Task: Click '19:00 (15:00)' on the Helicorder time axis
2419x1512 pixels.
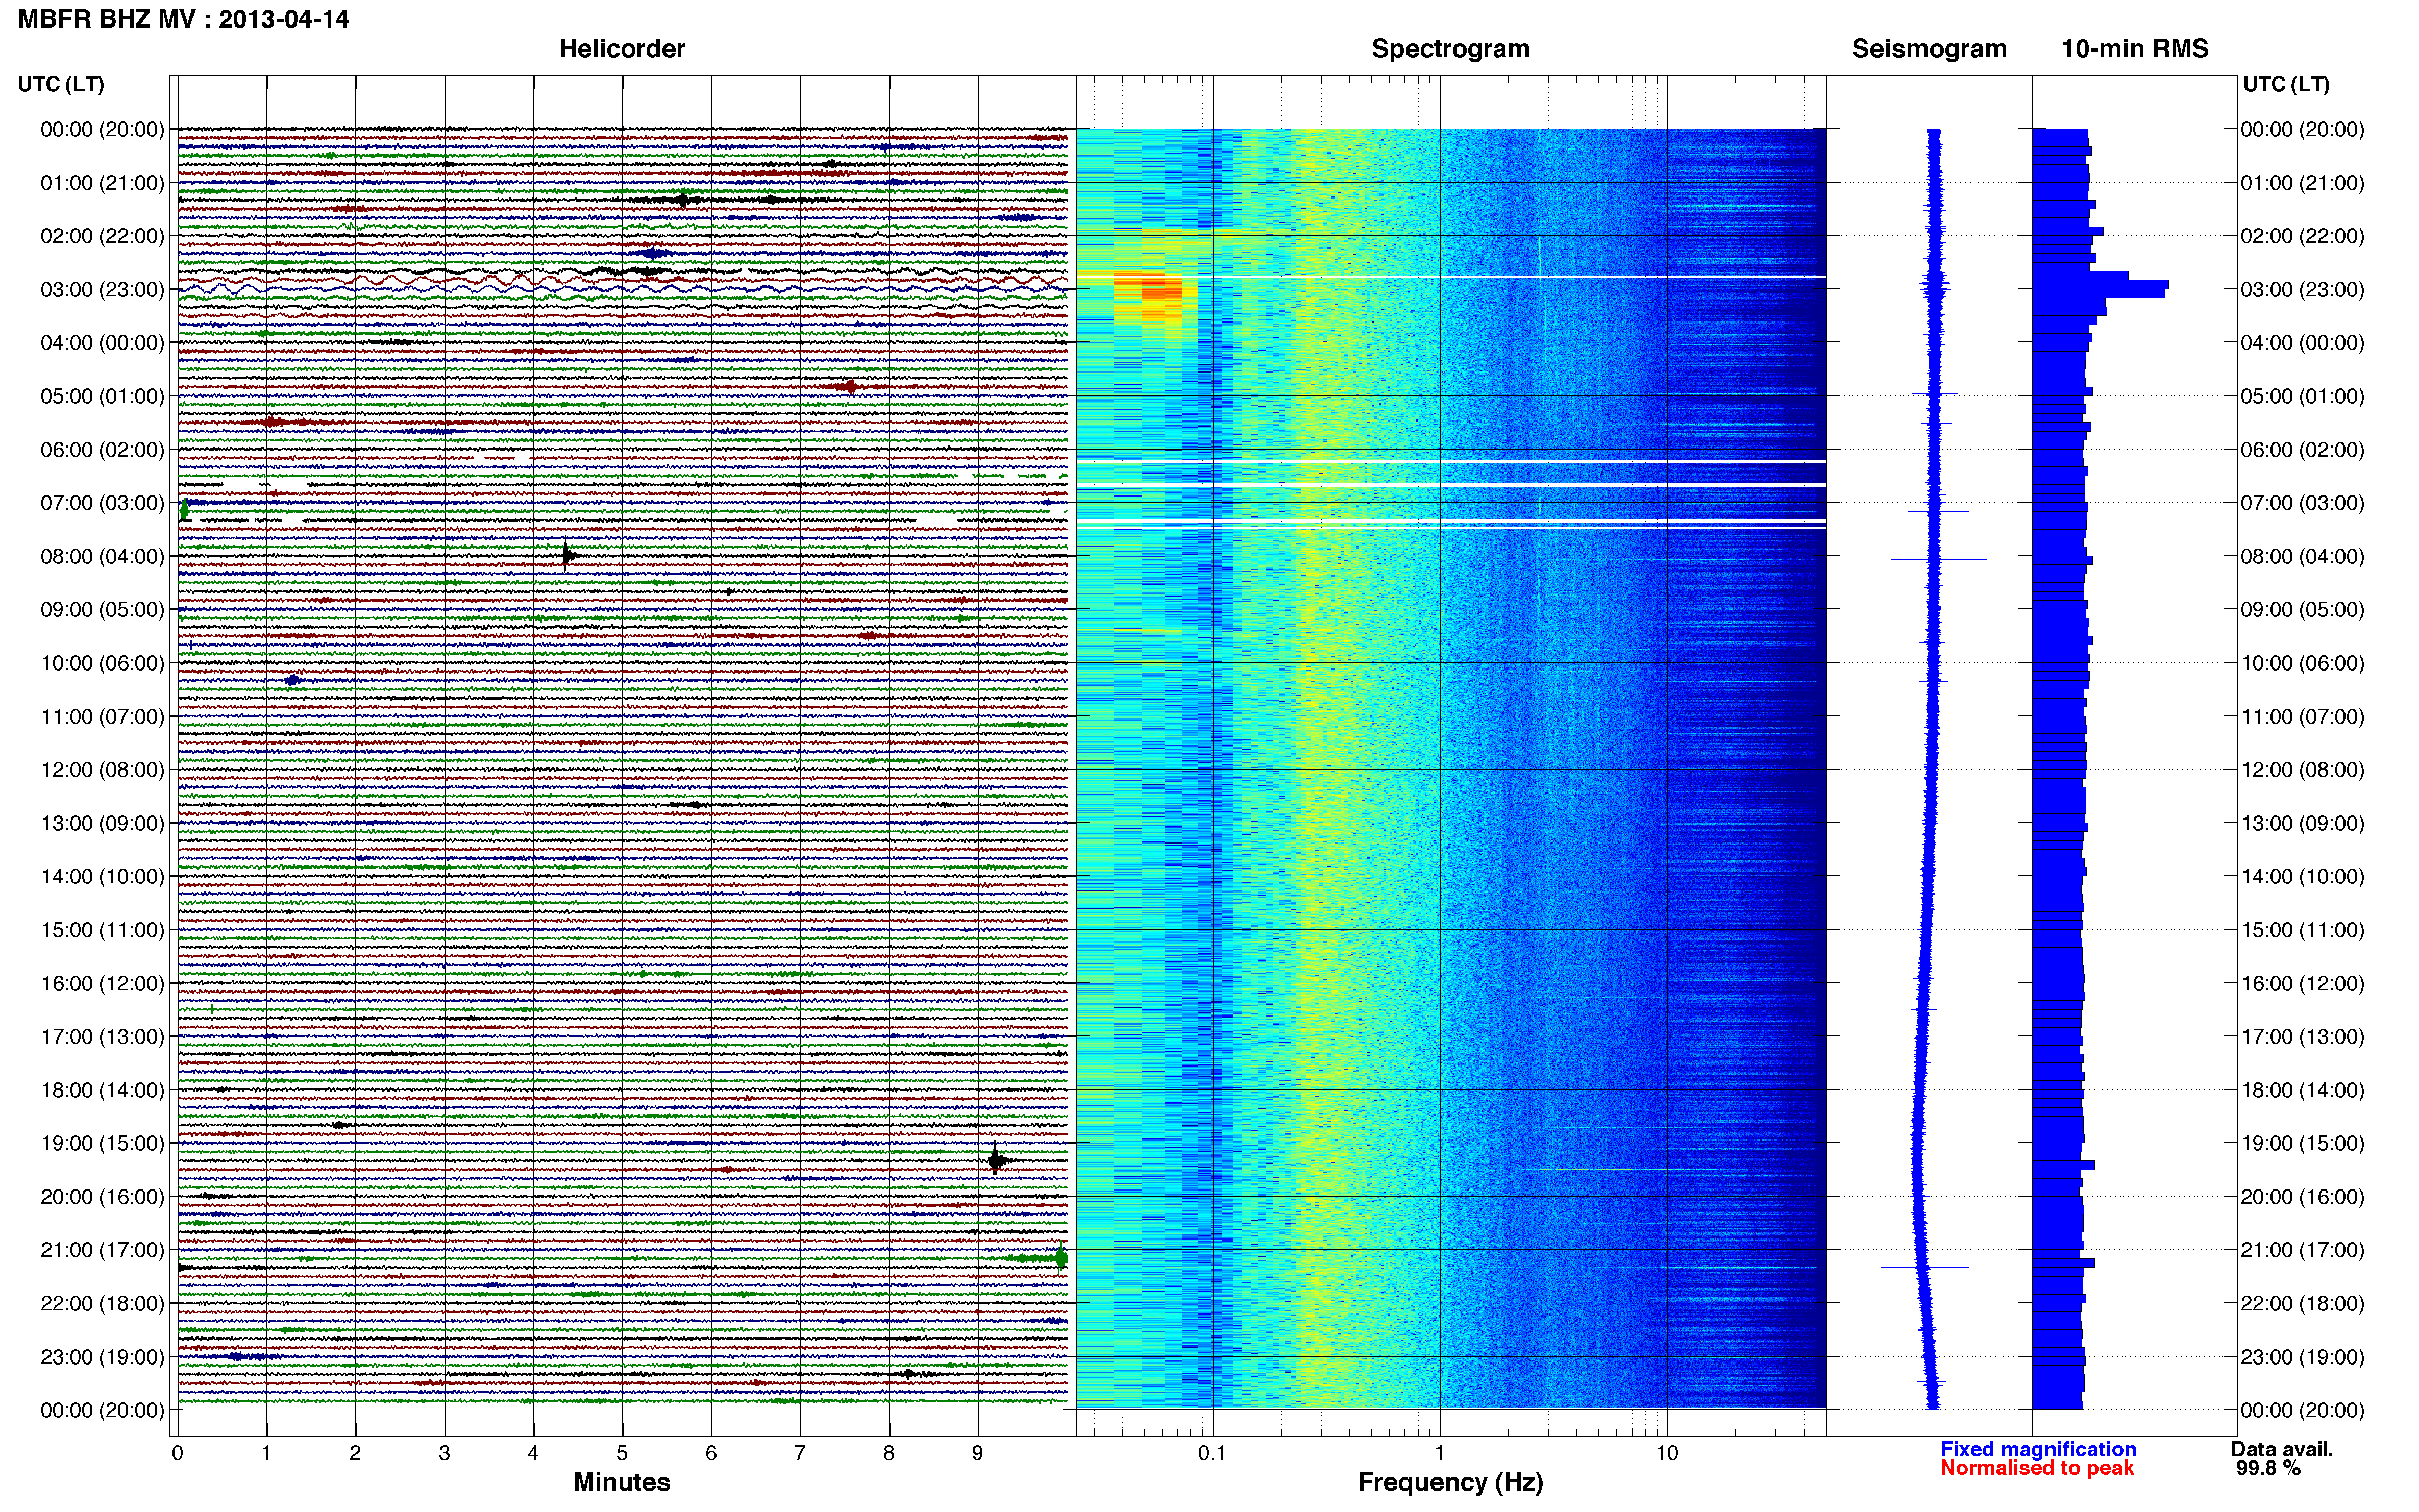Action: (102, 1143)
